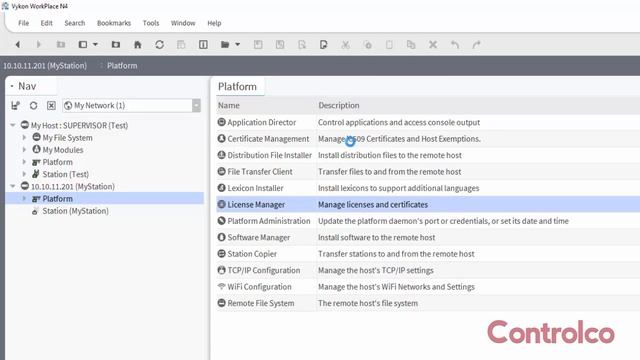Click 10.10.11.201 (MyStation) in the path bar
The image size is (640, 360).
tap(45, 66)
